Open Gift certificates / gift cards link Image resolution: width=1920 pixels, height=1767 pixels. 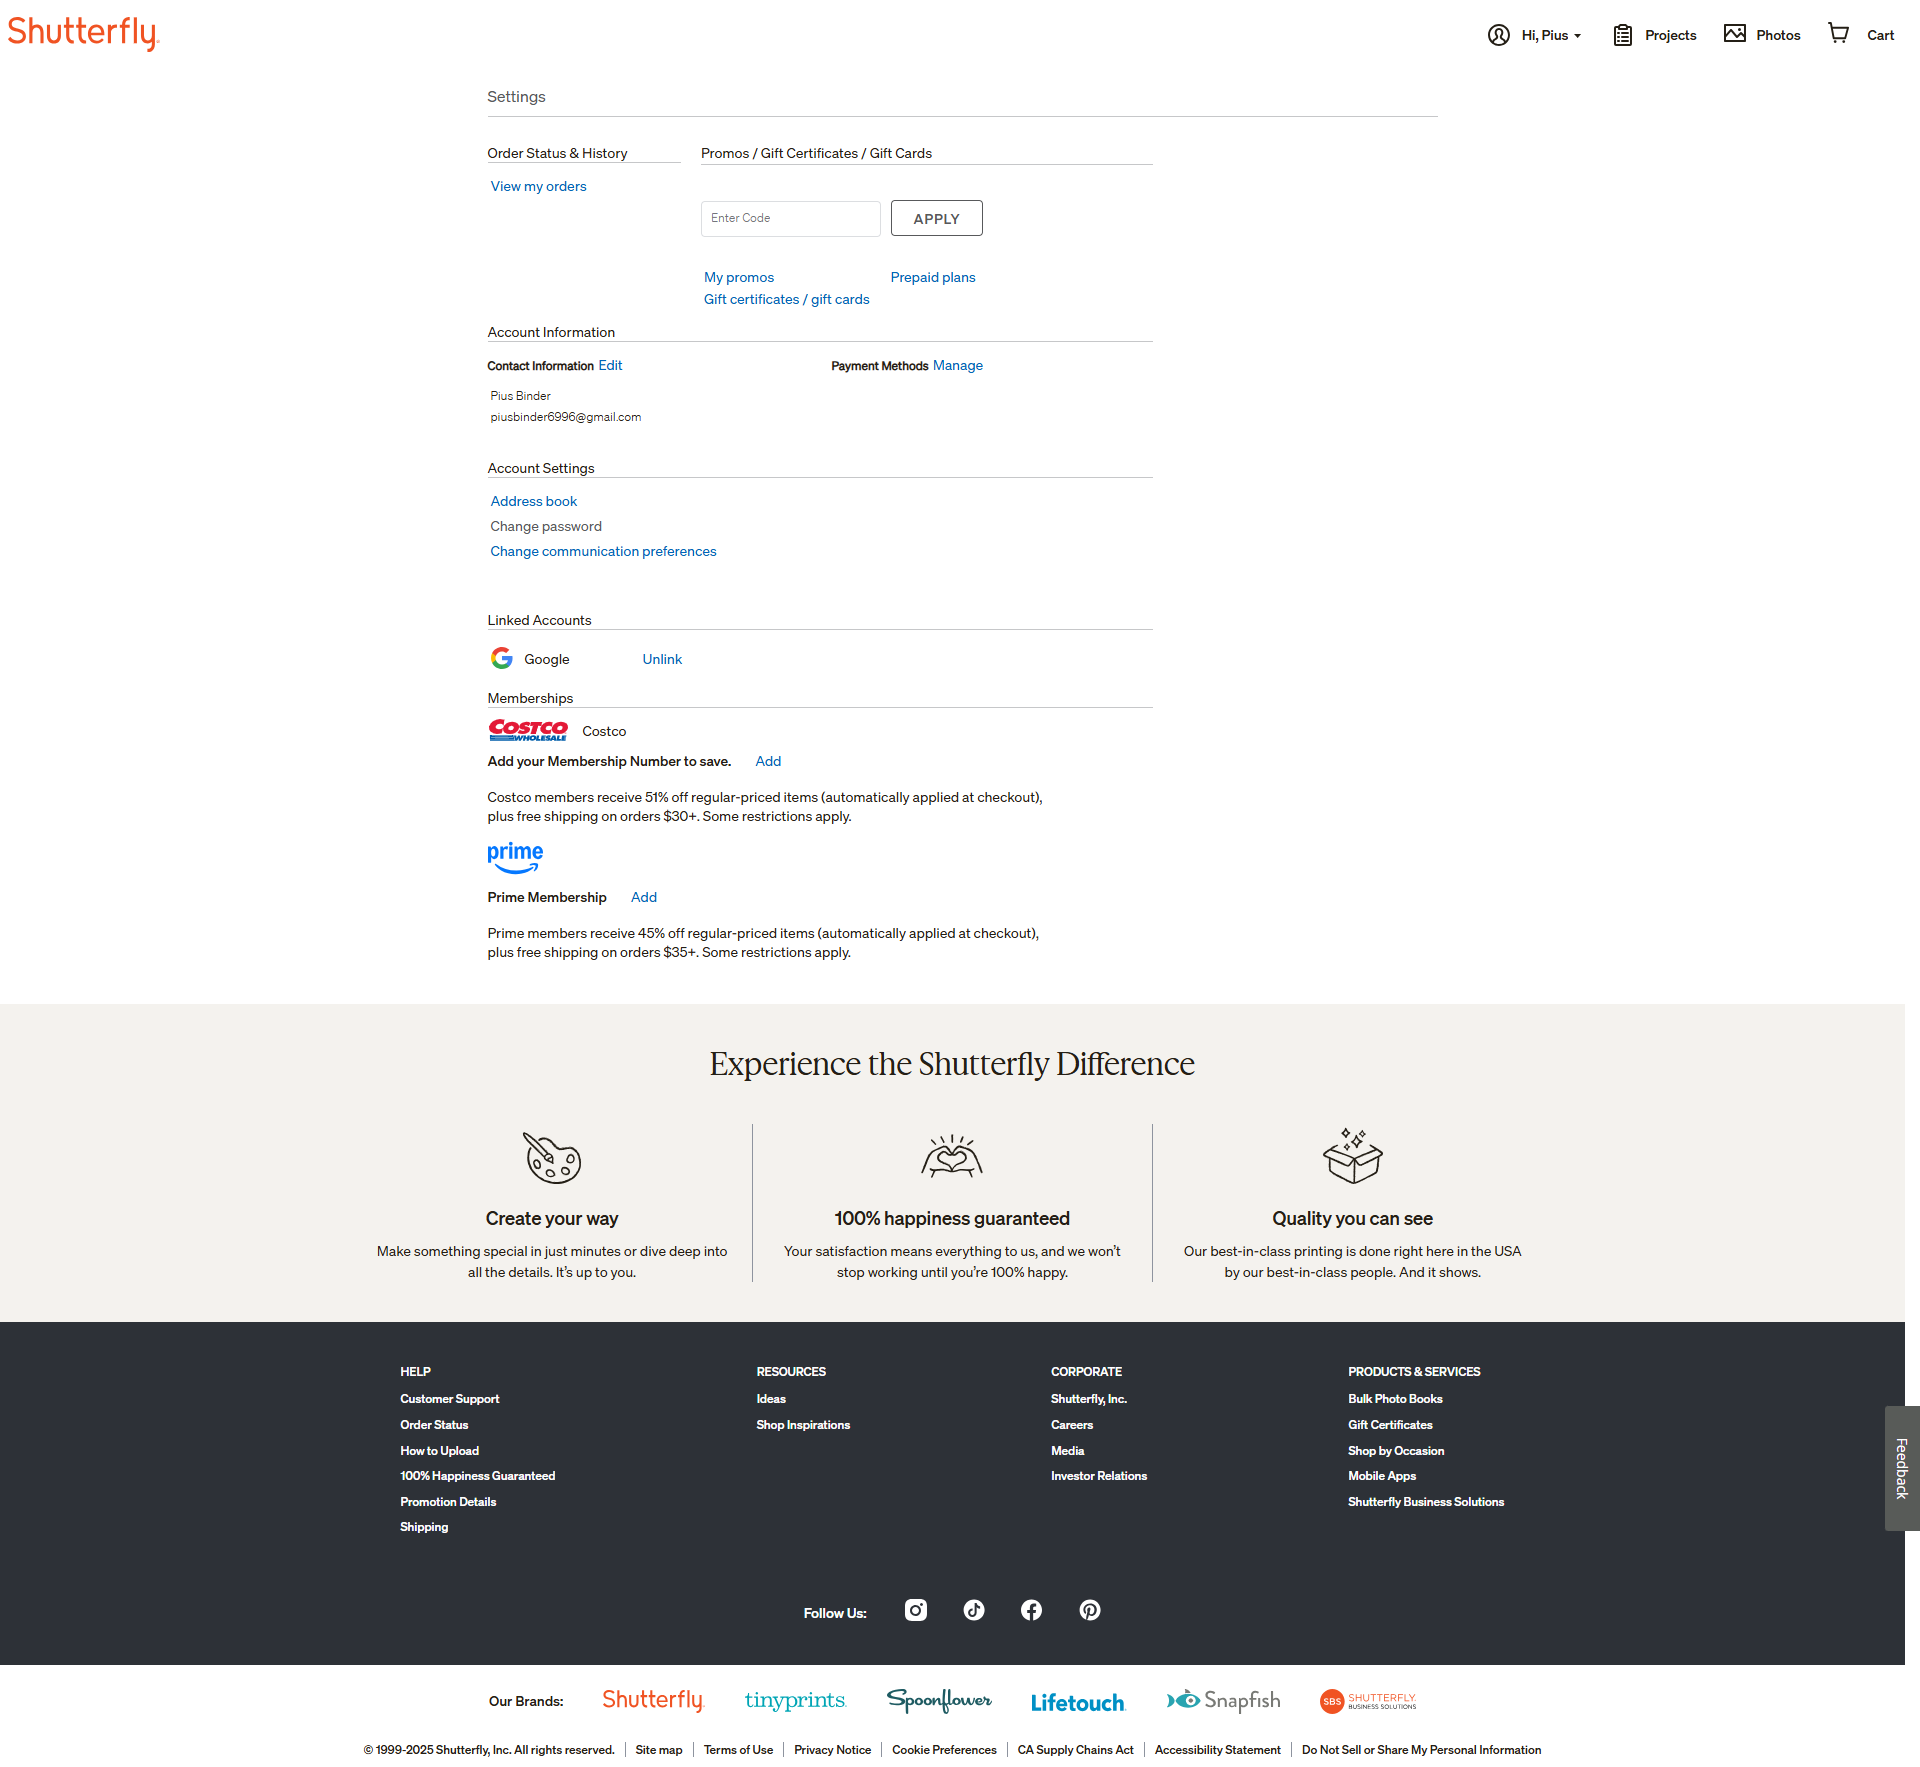[x=786, y=299]
